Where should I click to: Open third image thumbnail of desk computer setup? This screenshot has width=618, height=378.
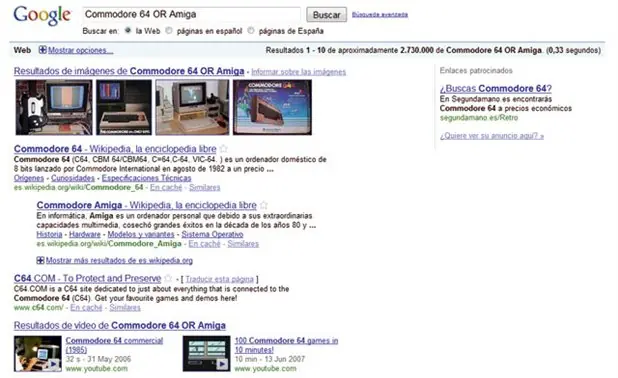[x=192, y=107]
